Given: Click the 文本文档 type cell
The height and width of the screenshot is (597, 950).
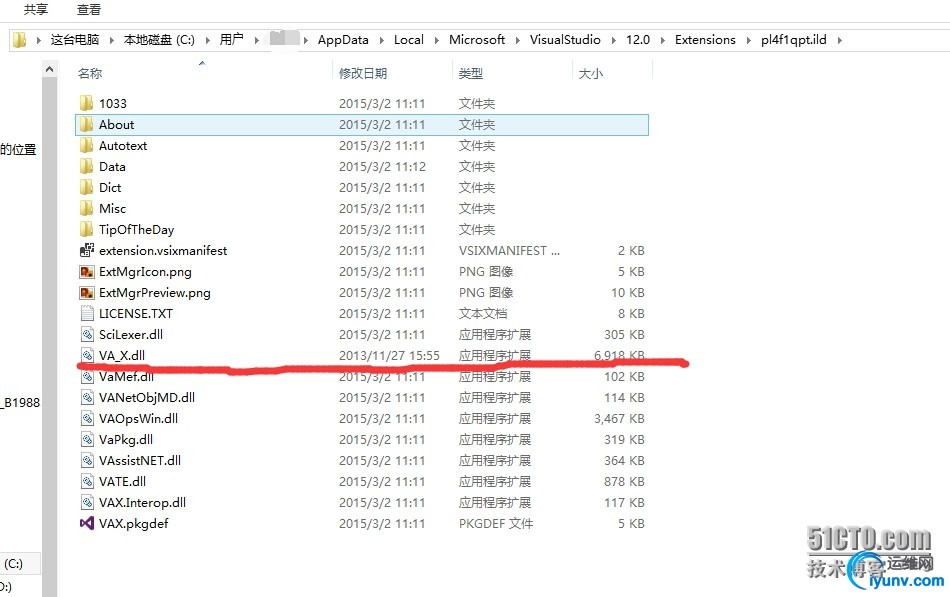Looking at the screenshot, I should (x=482, y=313).
